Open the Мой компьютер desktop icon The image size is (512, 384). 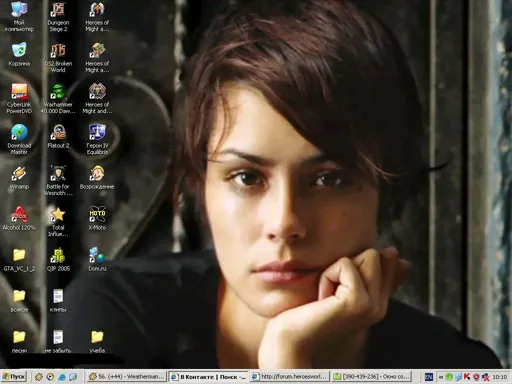19,17
